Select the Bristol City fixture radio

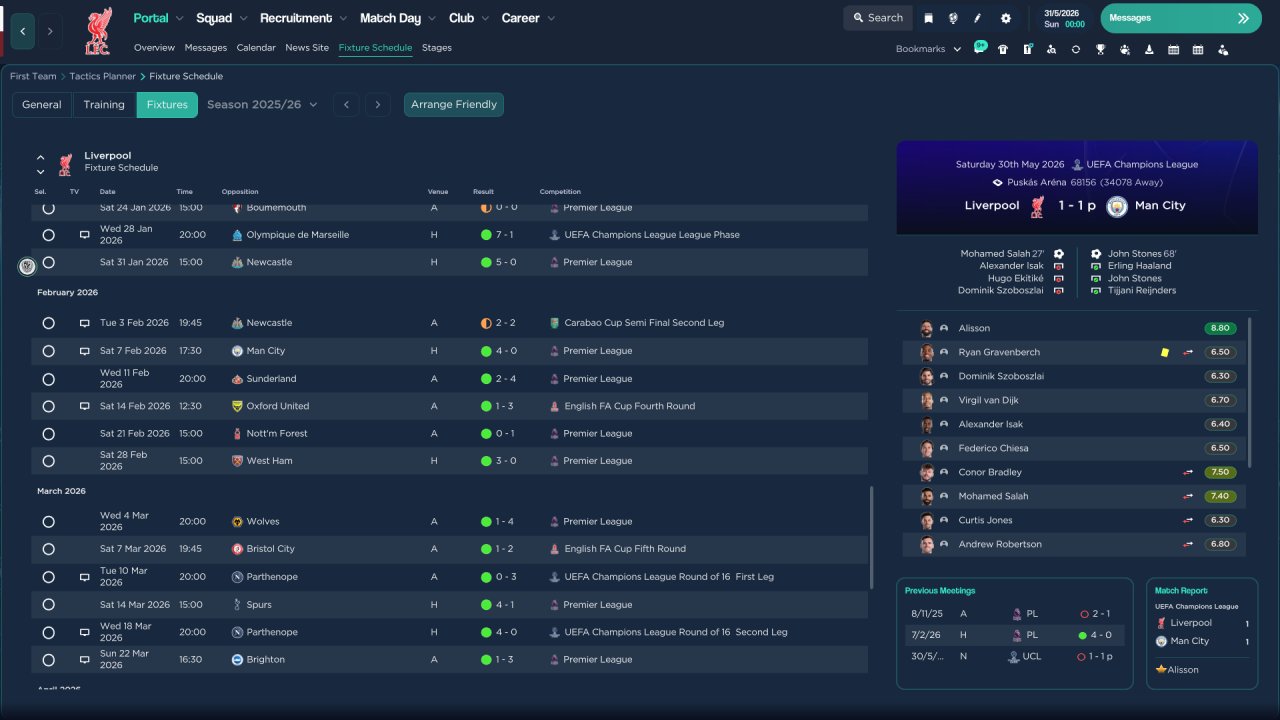click(x=48, y=549)
